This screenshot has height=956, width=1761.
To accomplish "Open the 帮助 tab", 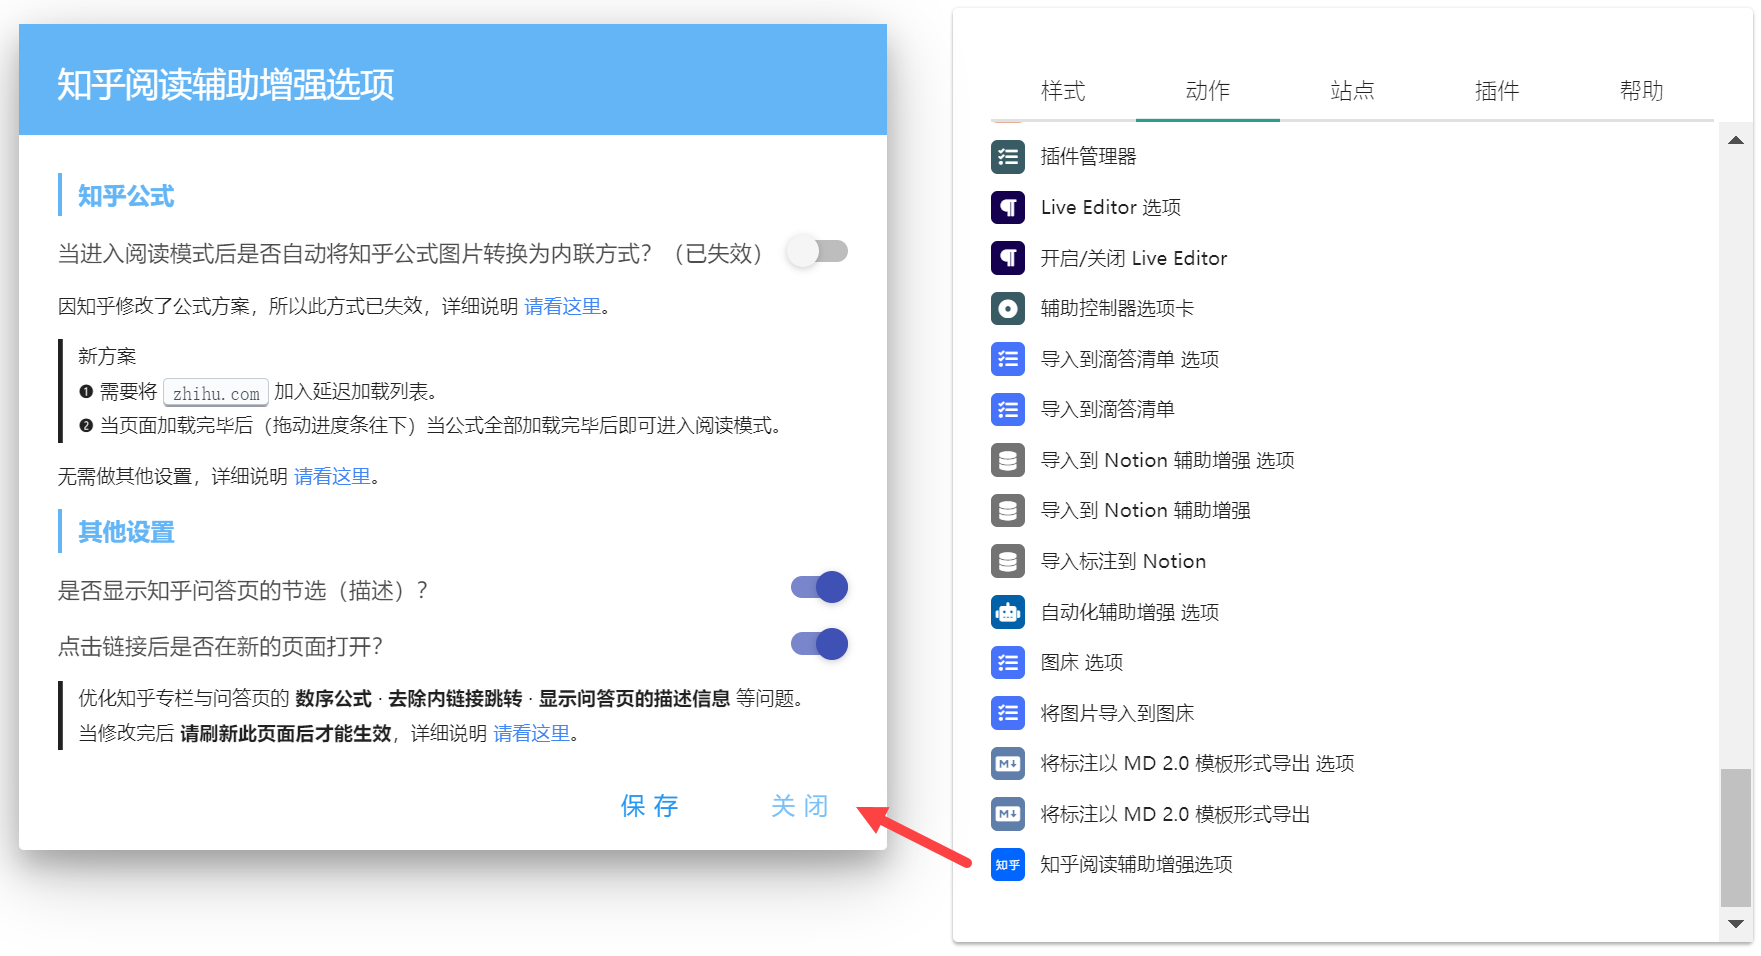I will click(x=1641, y=91).
